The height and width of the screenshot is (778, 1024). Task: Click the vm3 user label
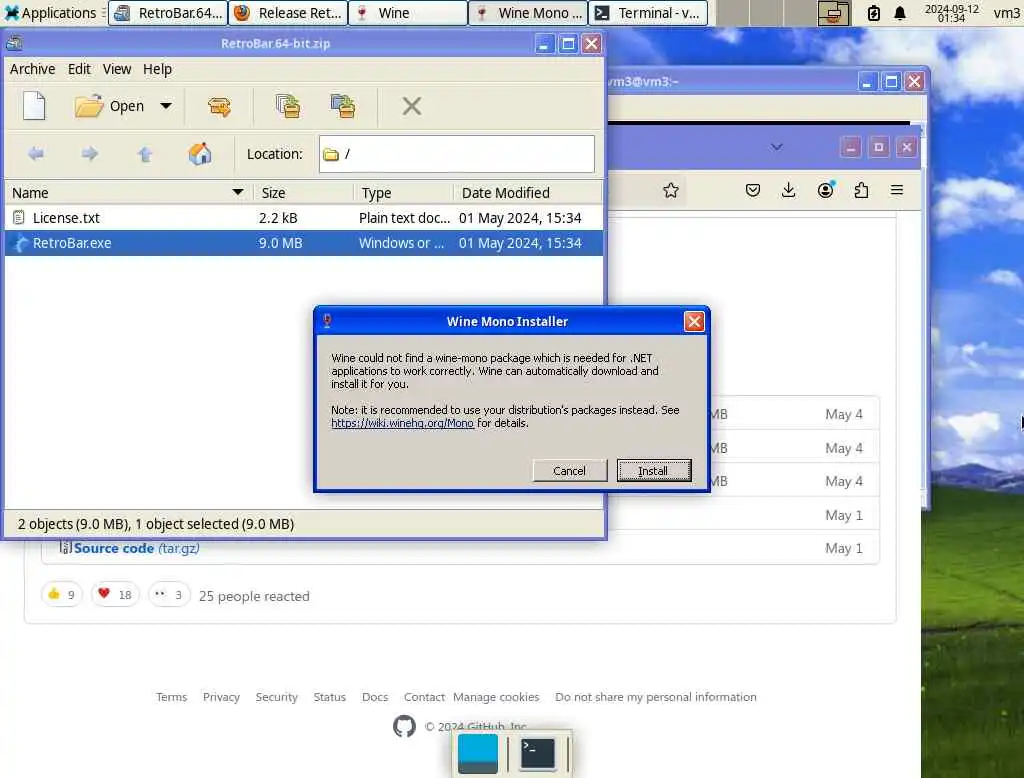(1006, 13)
